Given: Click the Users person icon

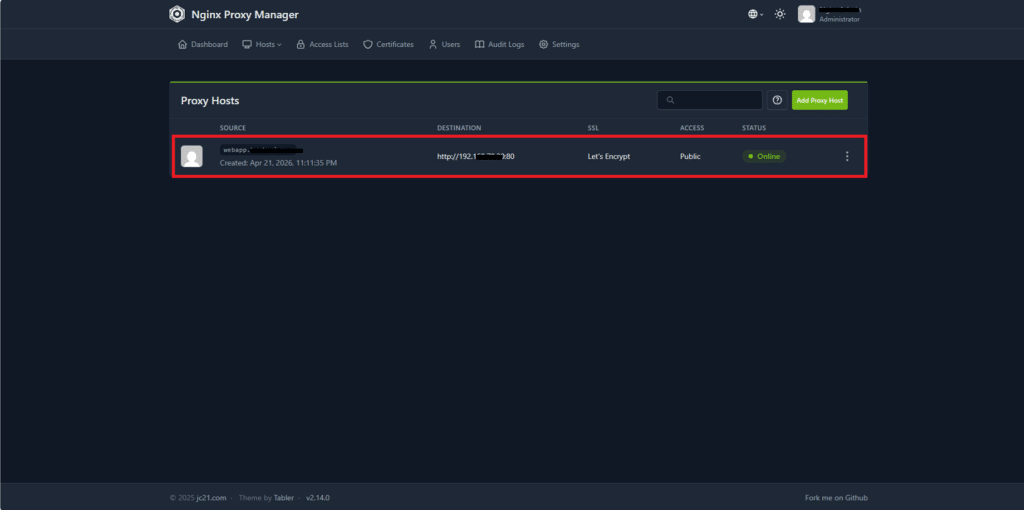Looking at the screenshot, I should coord(433,44).
